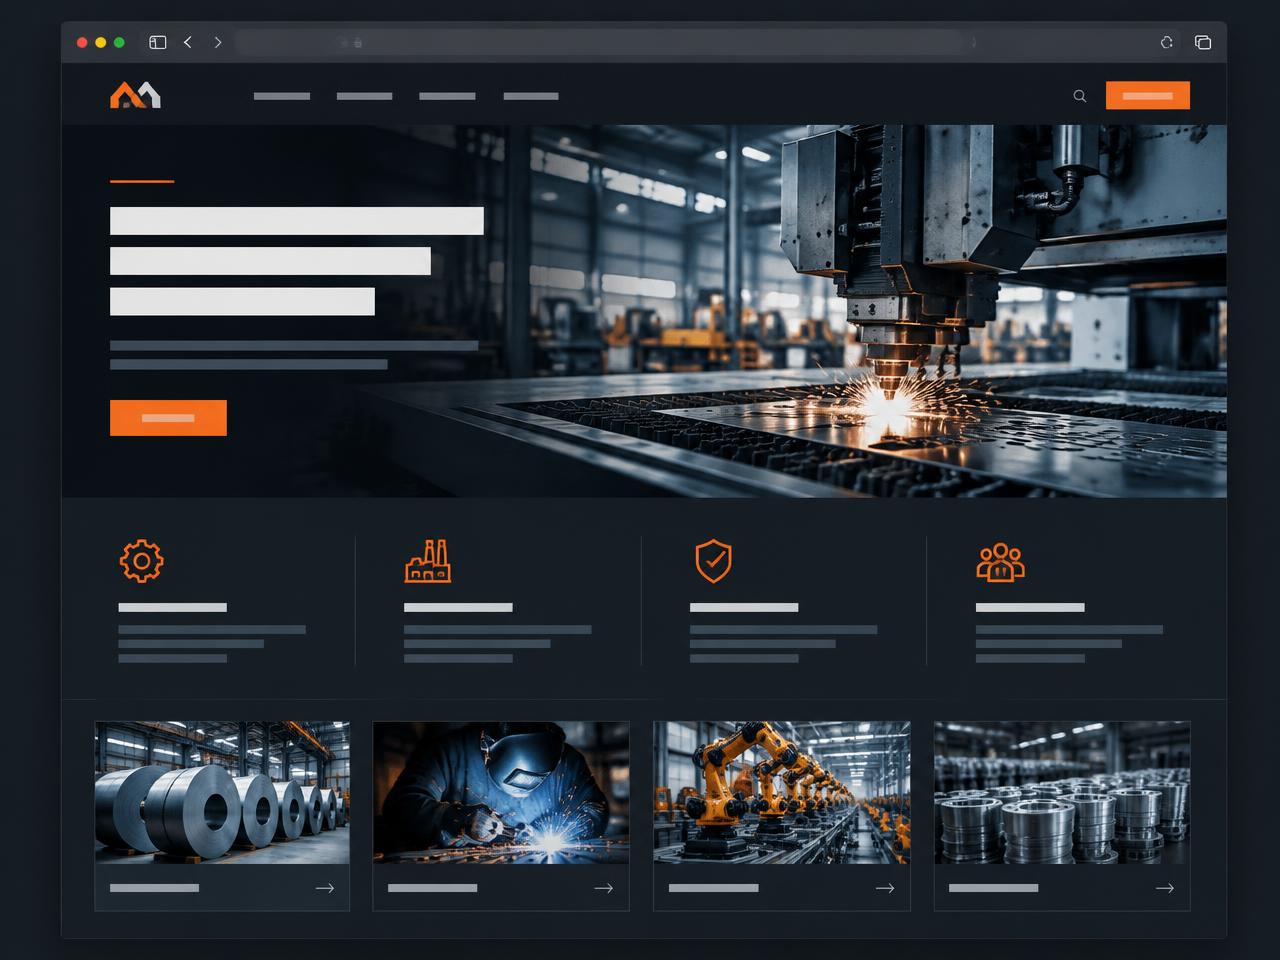Focus the browser address bar
The image size is (1280, 960).
tap(600, 42)
